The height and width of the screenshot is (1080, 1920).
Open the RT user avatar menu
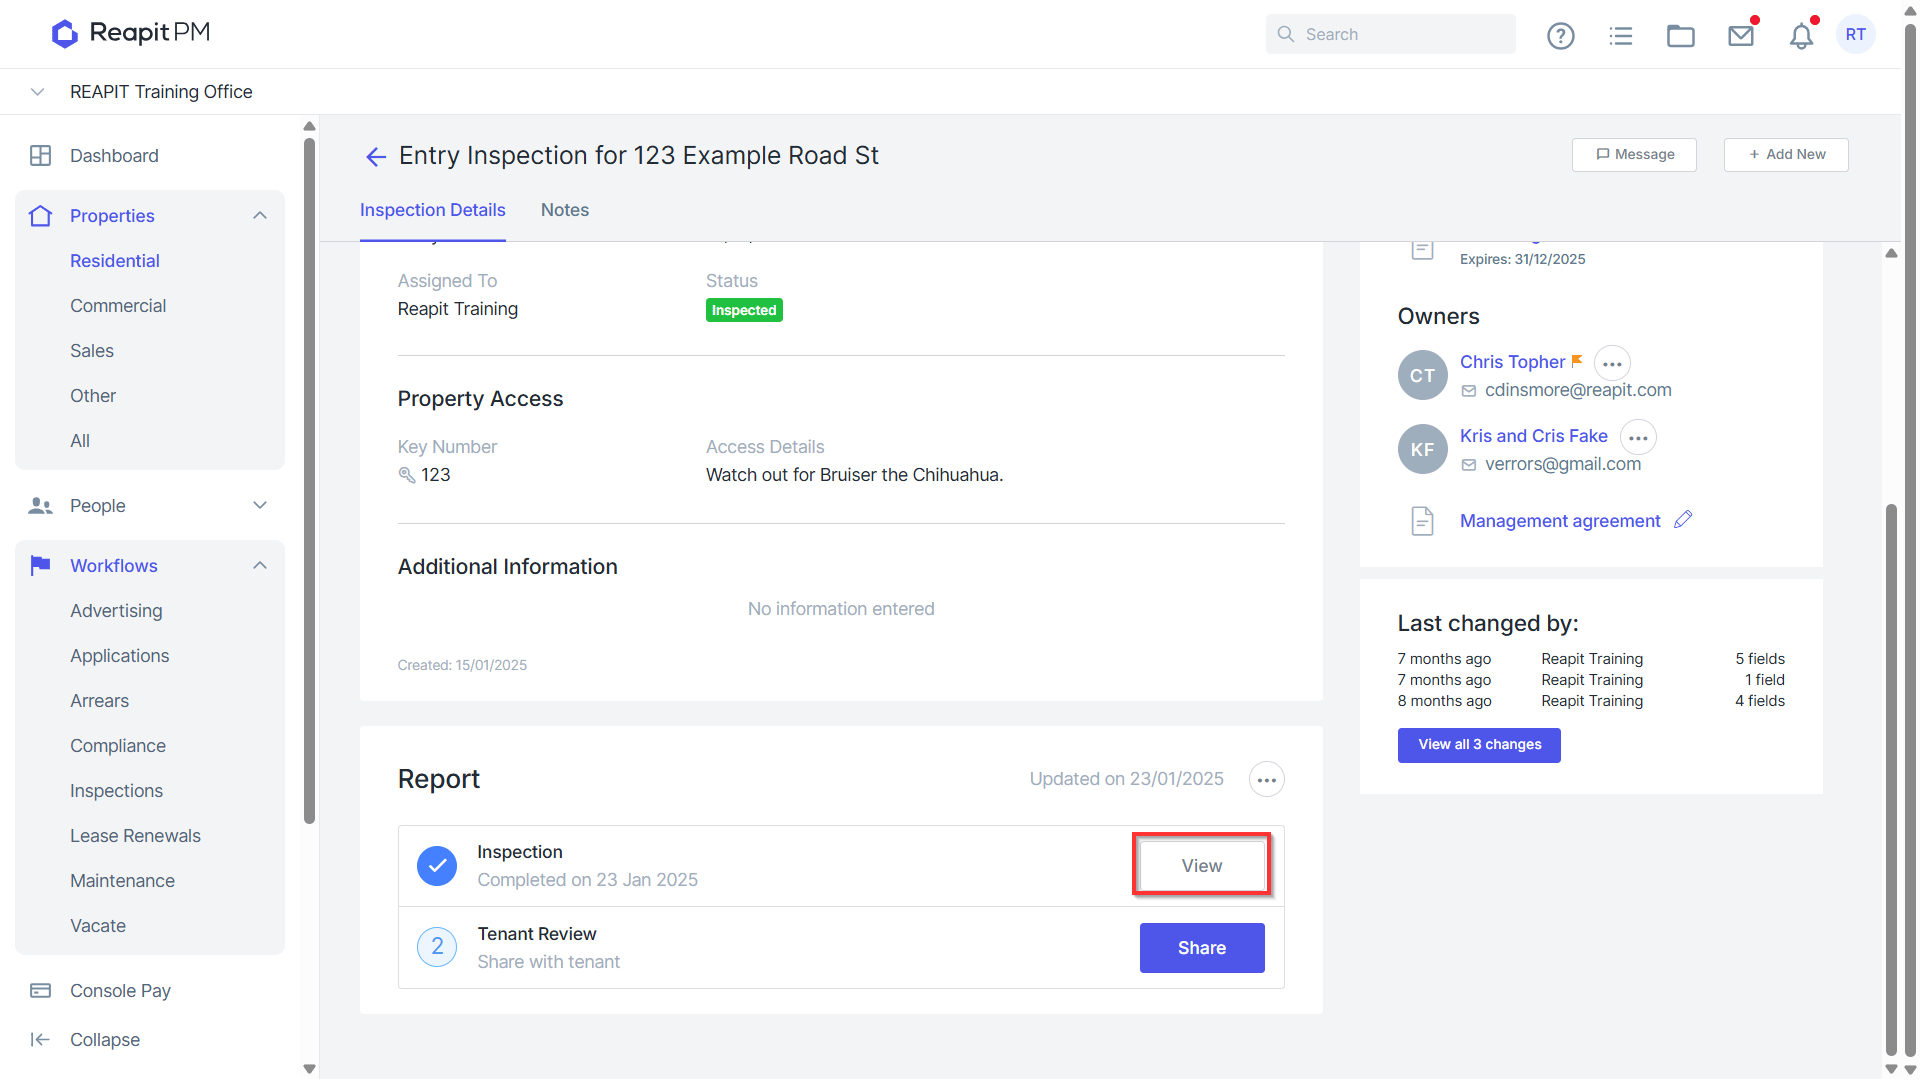point(1856,35)
